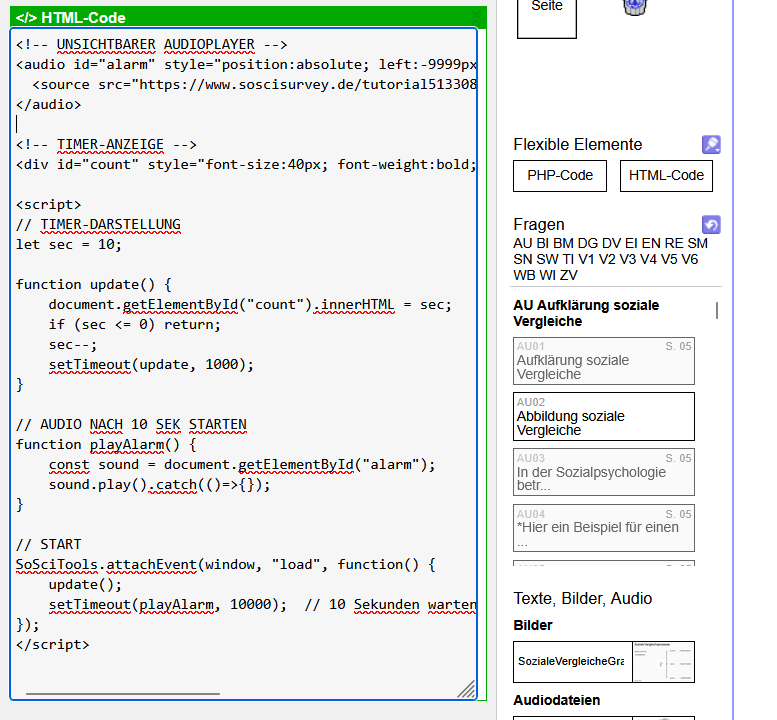This screenshot has height=720, width=777.
Task: Open the ZV question category
Action: 569,275
